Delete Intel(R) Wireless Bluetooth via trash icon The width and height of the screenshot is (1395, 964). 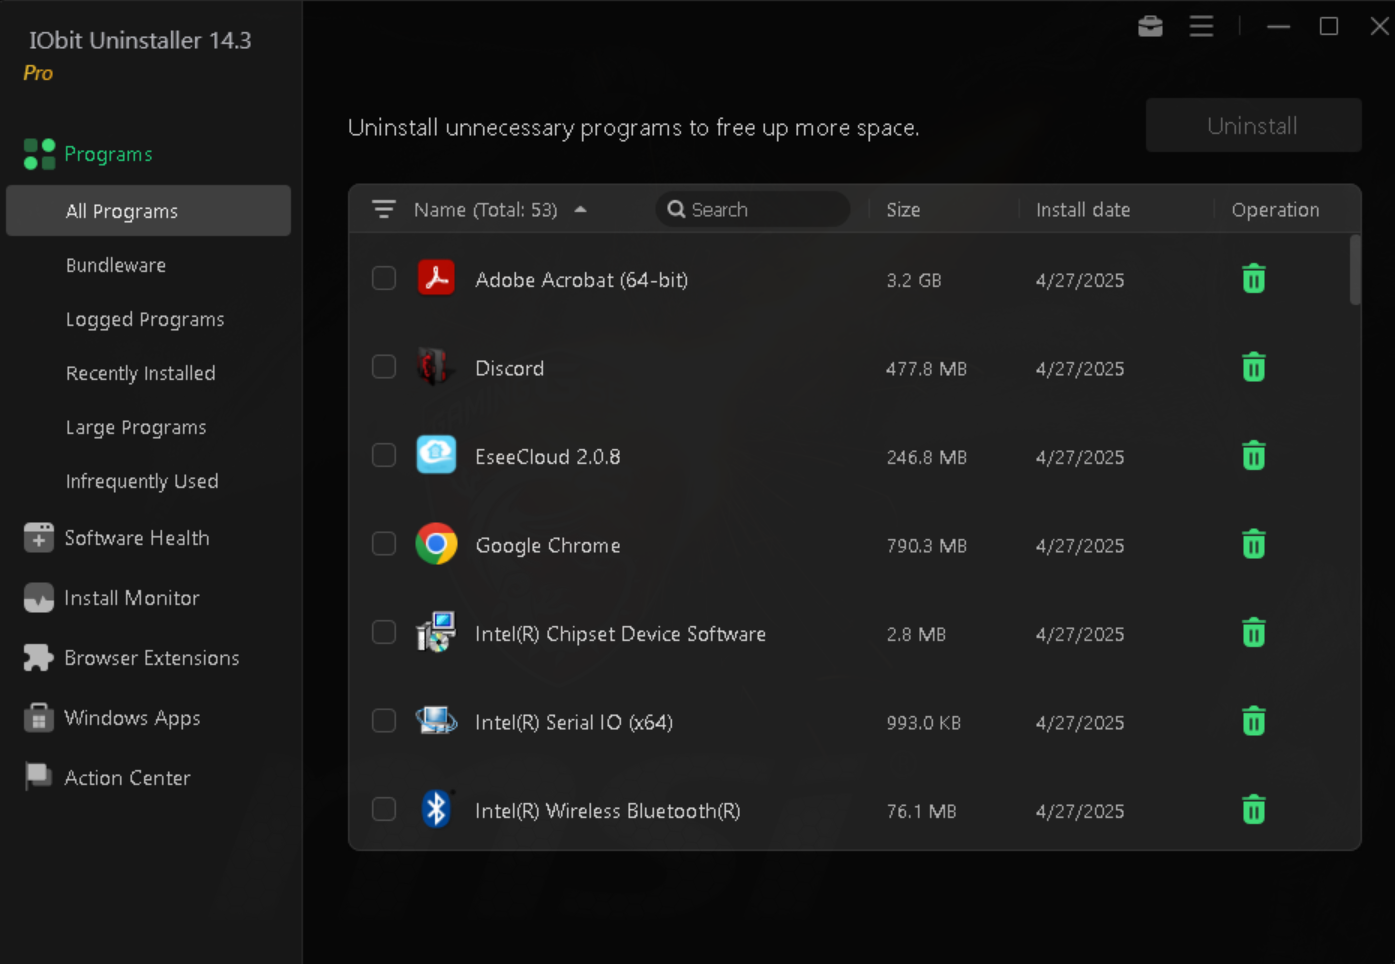pyautogui.click(x=1253, y=810)
